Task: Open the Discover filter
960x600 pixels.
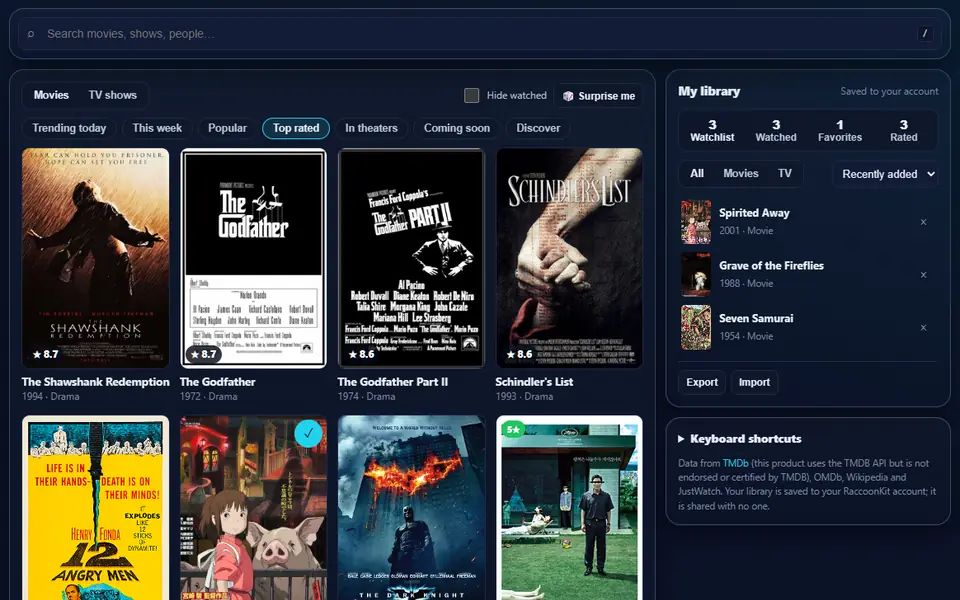Action: click(x=538, y=128)
